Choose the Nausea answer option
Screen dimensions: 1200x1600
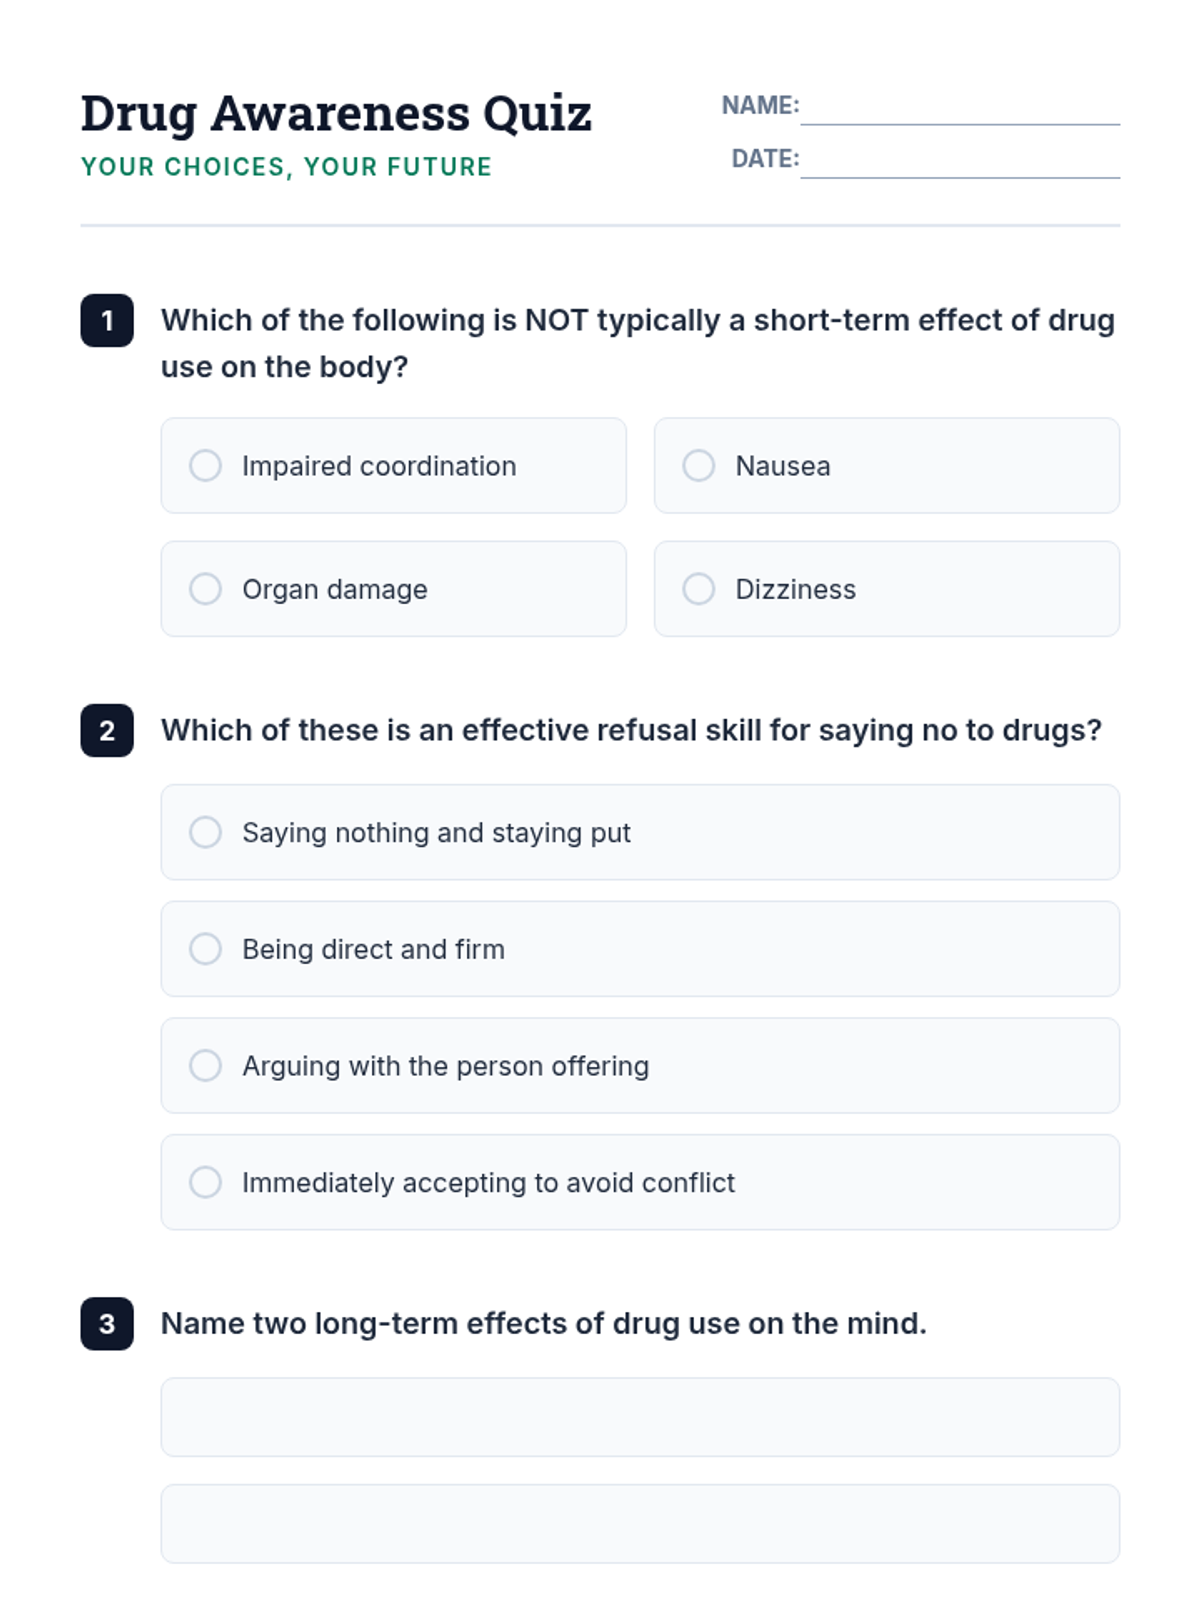pyautogui.click(x=699, y=466)
